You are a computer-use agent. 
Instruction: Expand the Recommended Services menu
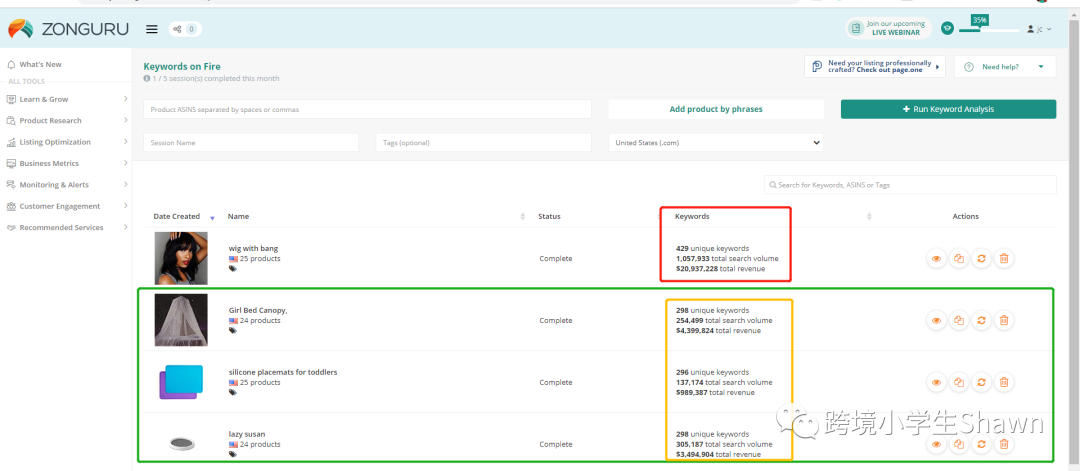pyautogui.click(x=68, y=227)
